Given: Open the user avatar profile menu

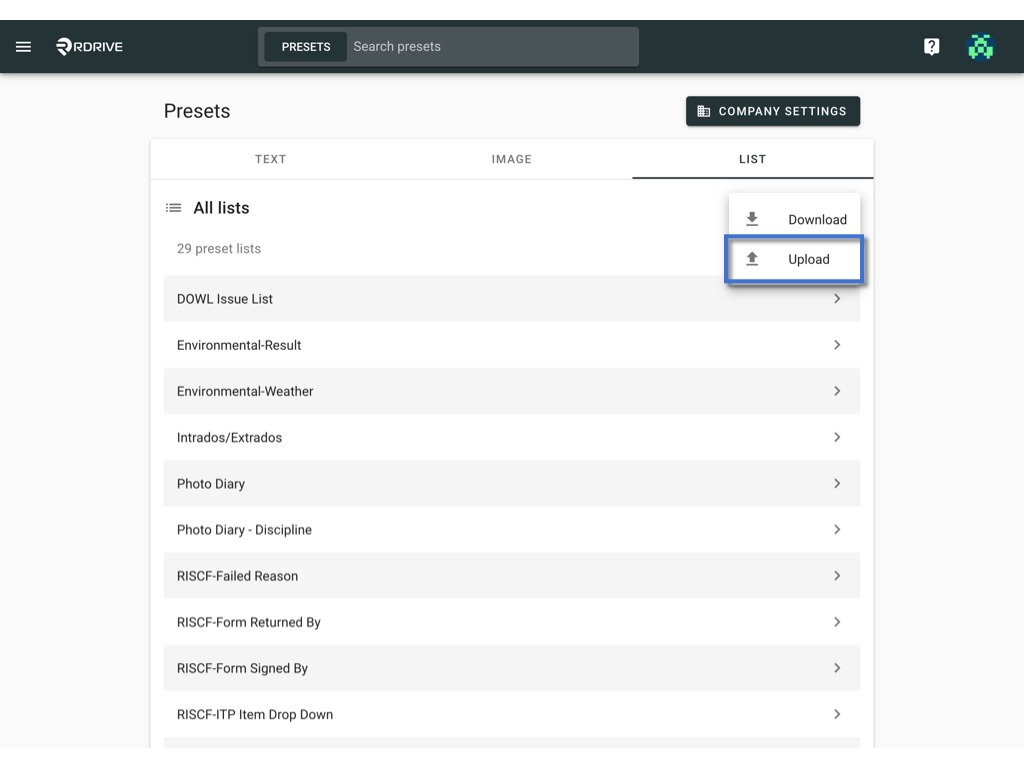Looking at the screenshot, I should 980,46.
